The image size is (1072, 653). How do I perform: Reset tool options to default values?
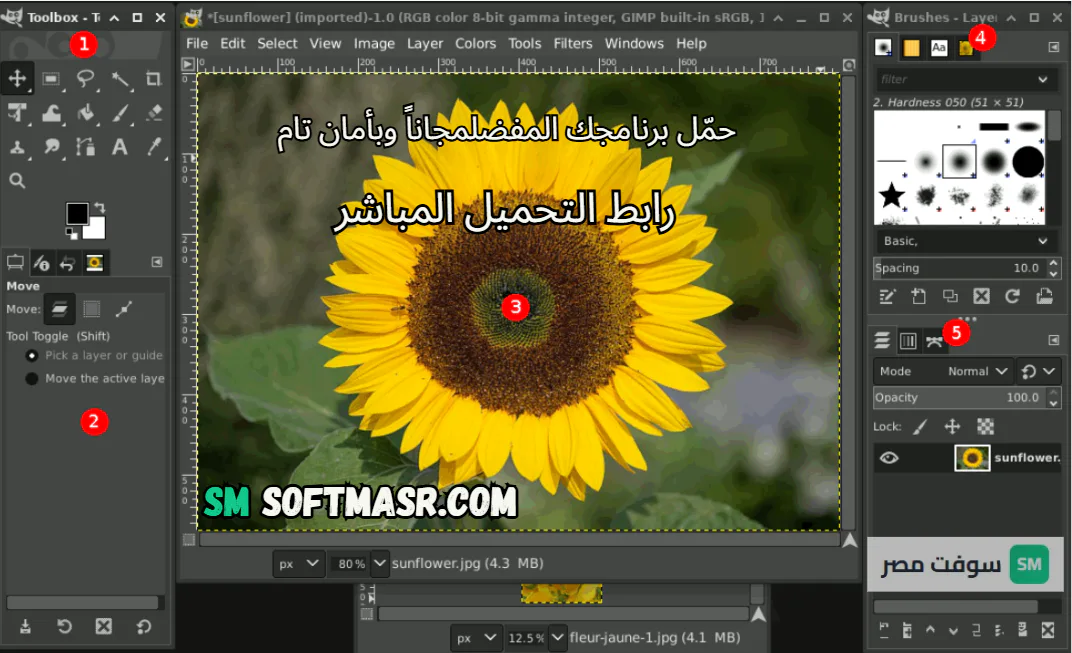144,626
